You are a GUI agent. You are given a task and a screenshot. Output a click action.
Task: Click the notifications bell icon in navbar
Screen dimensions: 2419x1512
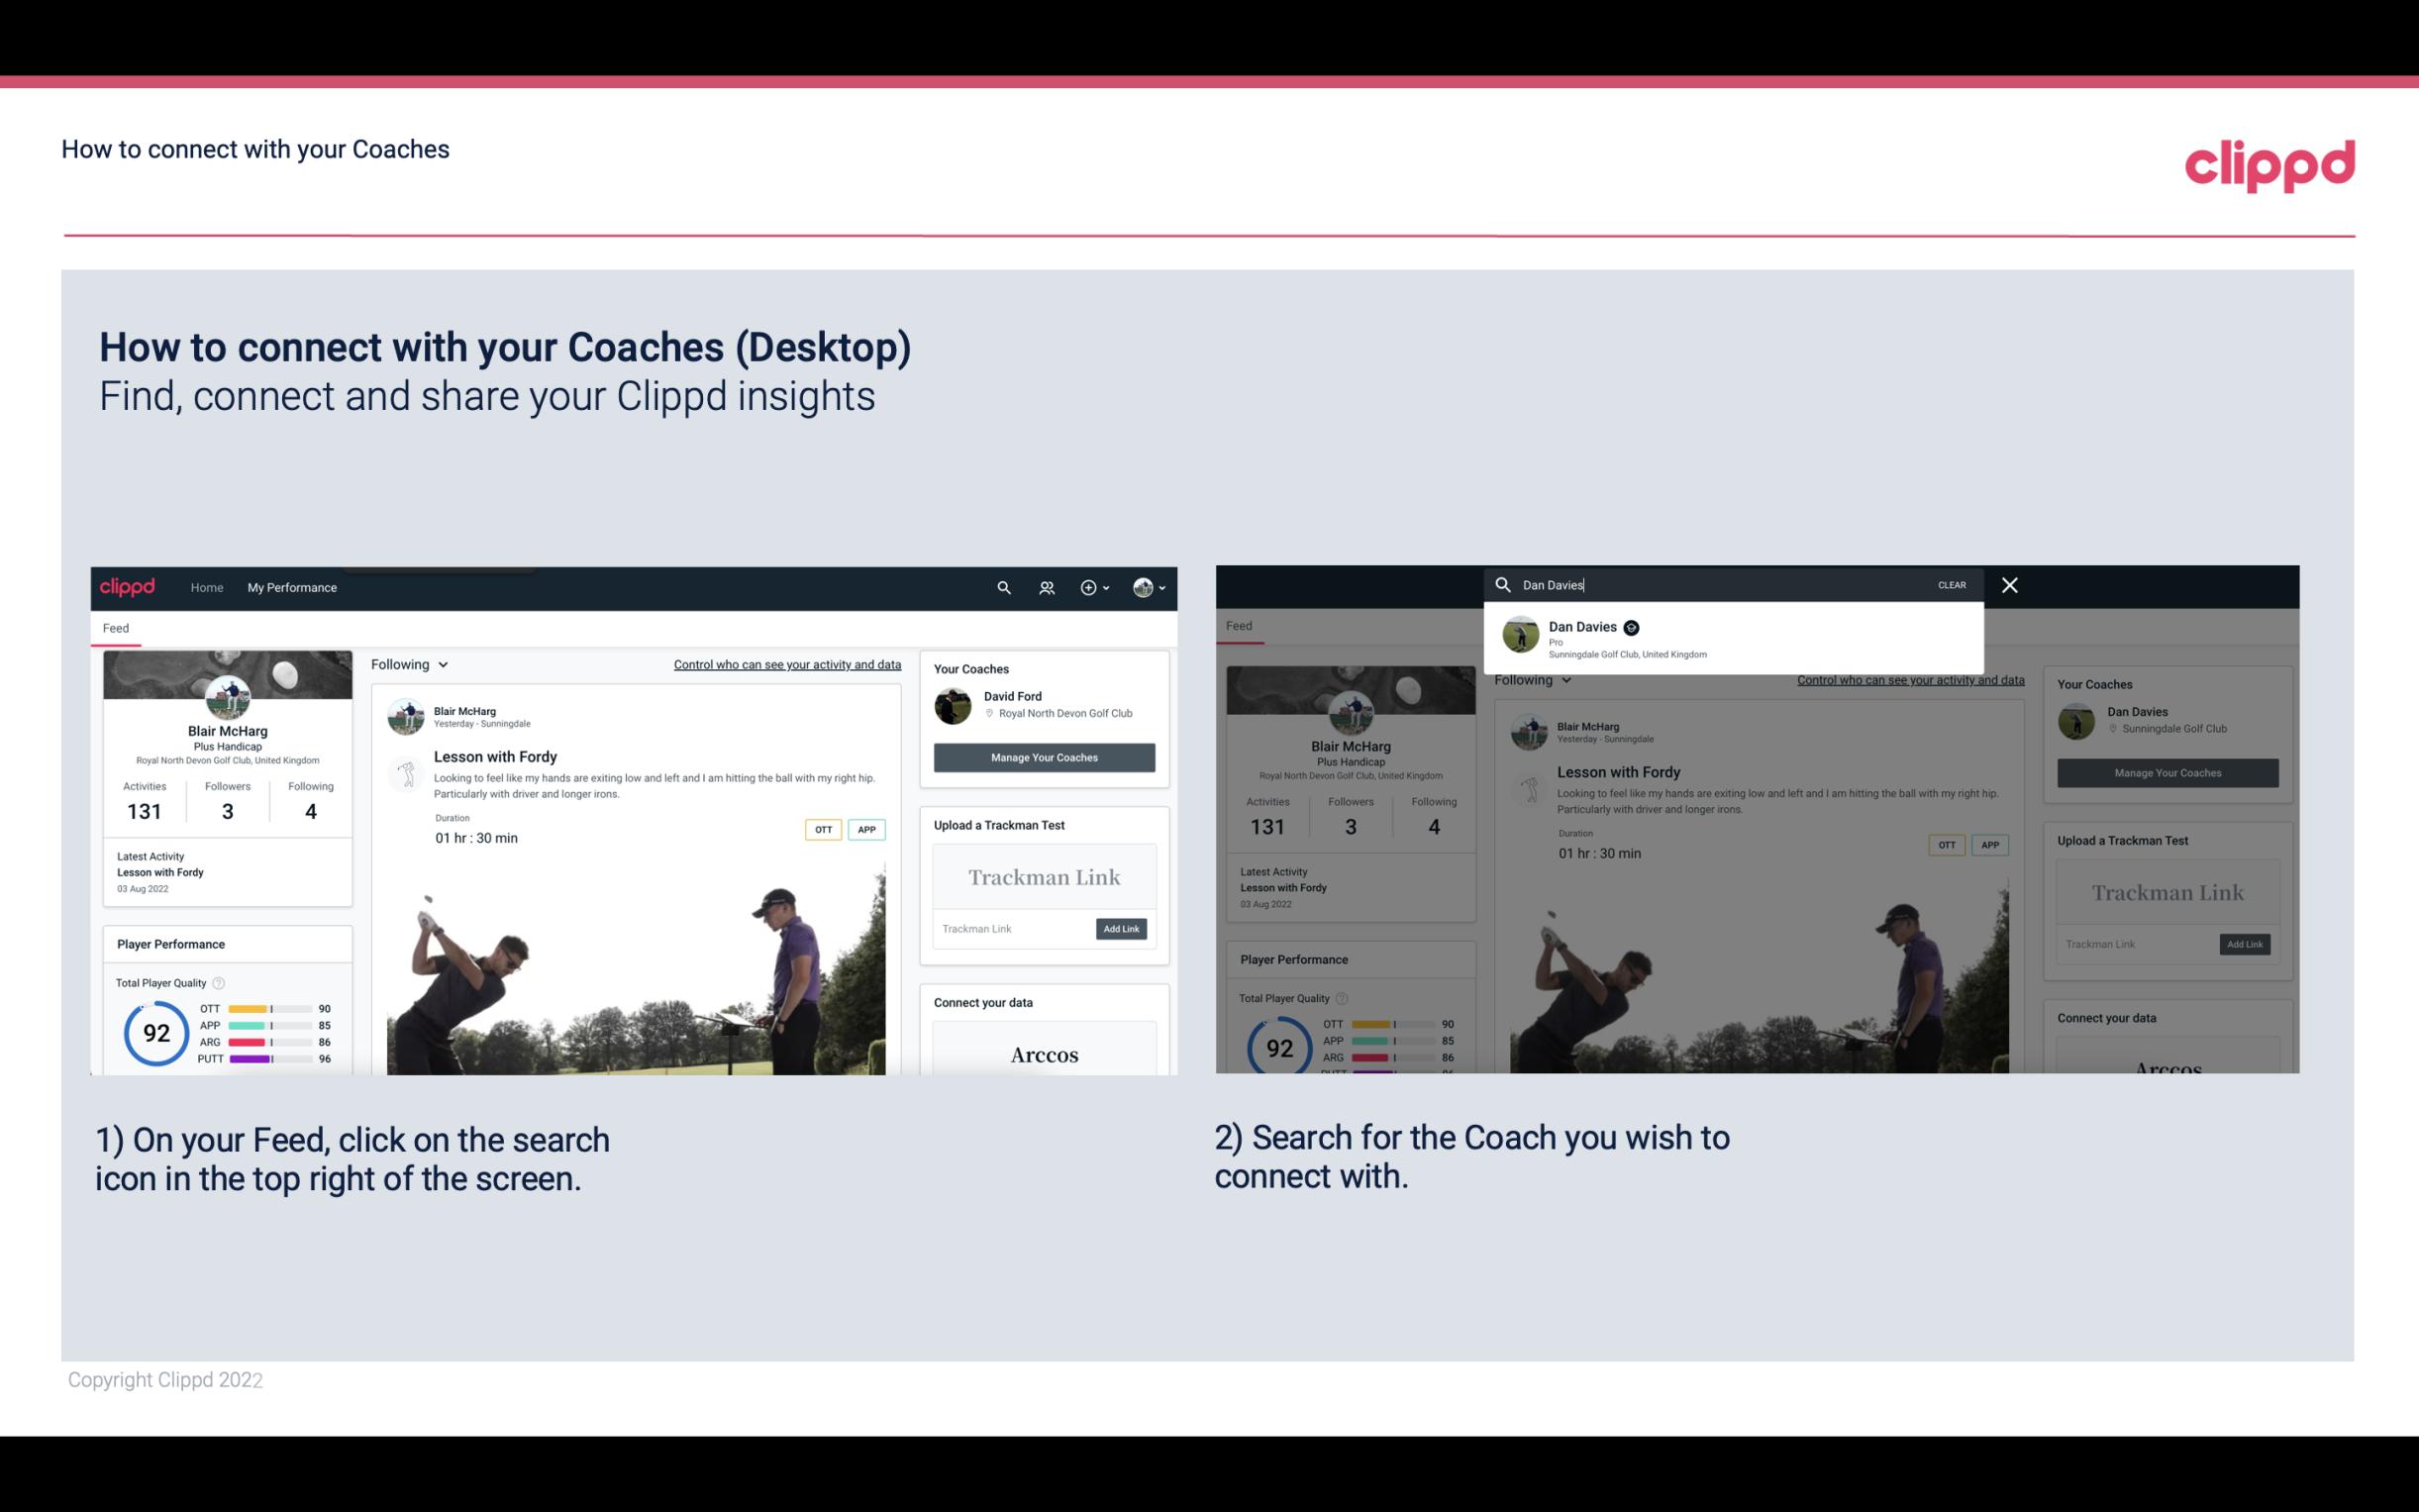pos(1045,587)
